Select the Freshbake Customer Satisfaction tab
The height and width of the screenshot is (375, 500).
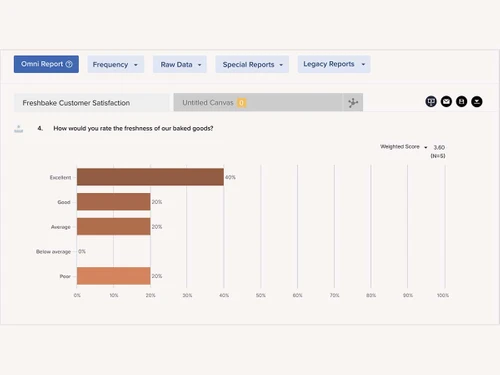coord(92,103)
